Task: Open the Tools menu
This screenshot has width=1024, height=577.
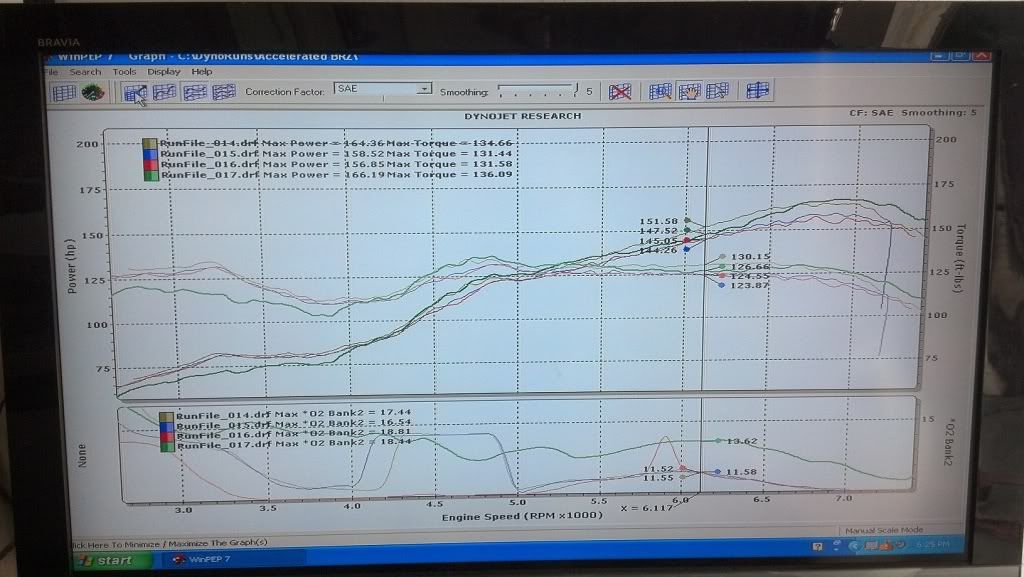Action: point(124,72)
